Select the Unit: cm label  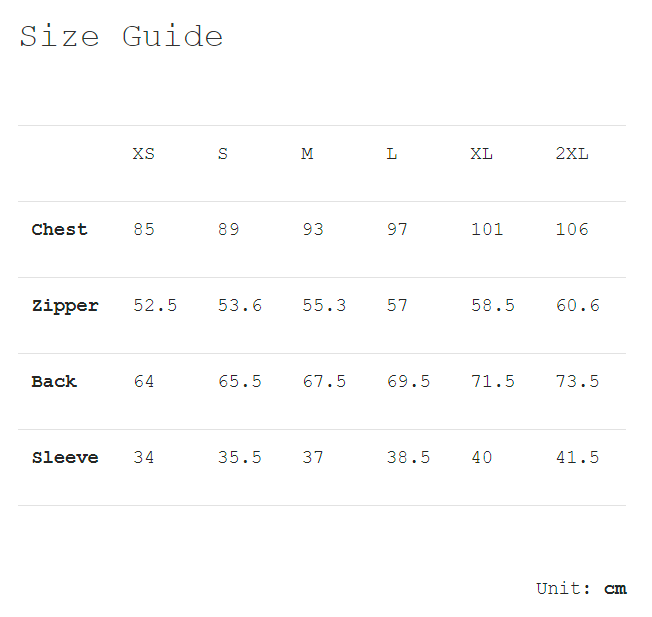tap(581, 588)
